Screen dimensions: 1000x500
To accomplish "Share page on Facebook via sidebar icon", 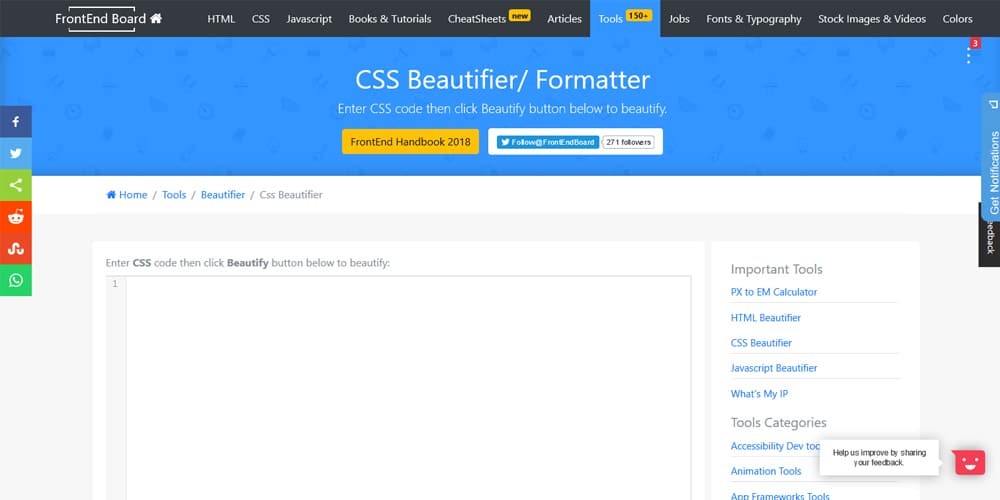I will [15, 122].
